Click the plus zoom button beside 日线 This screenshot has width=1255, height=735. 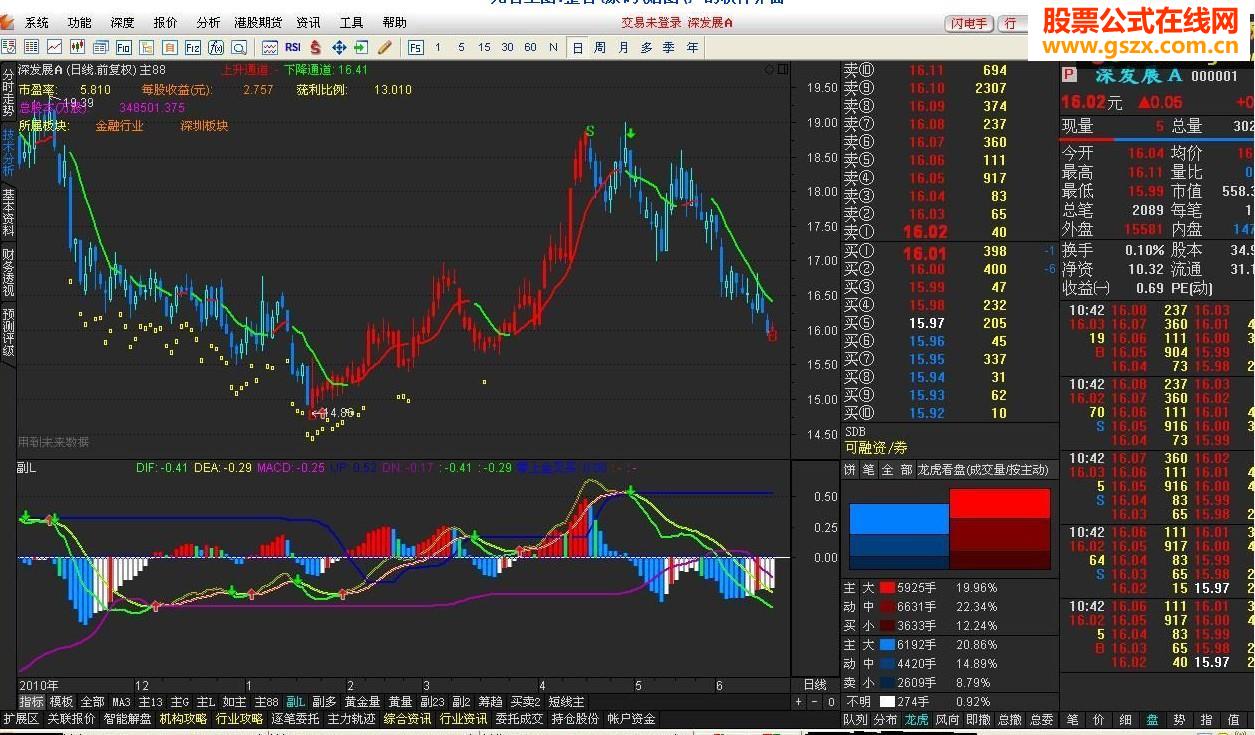pos(798,702)
